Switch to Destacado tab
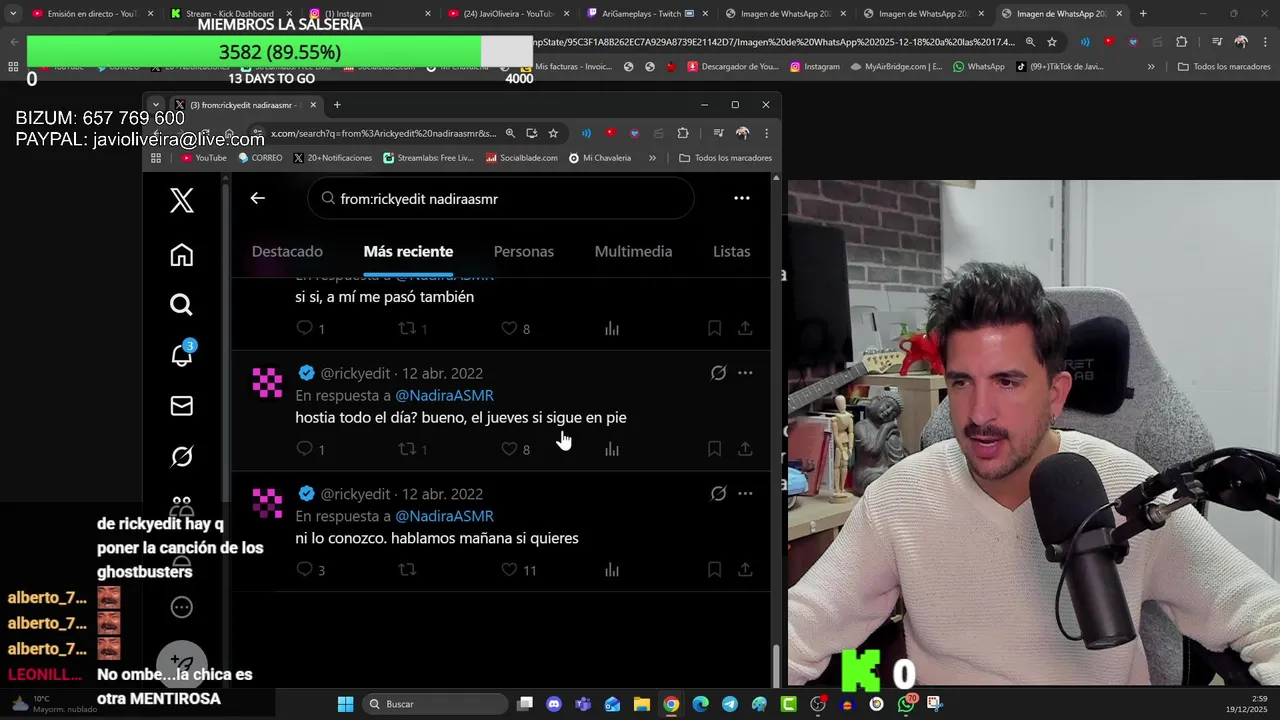This screenshot has width=1280, height=720. 287,251
